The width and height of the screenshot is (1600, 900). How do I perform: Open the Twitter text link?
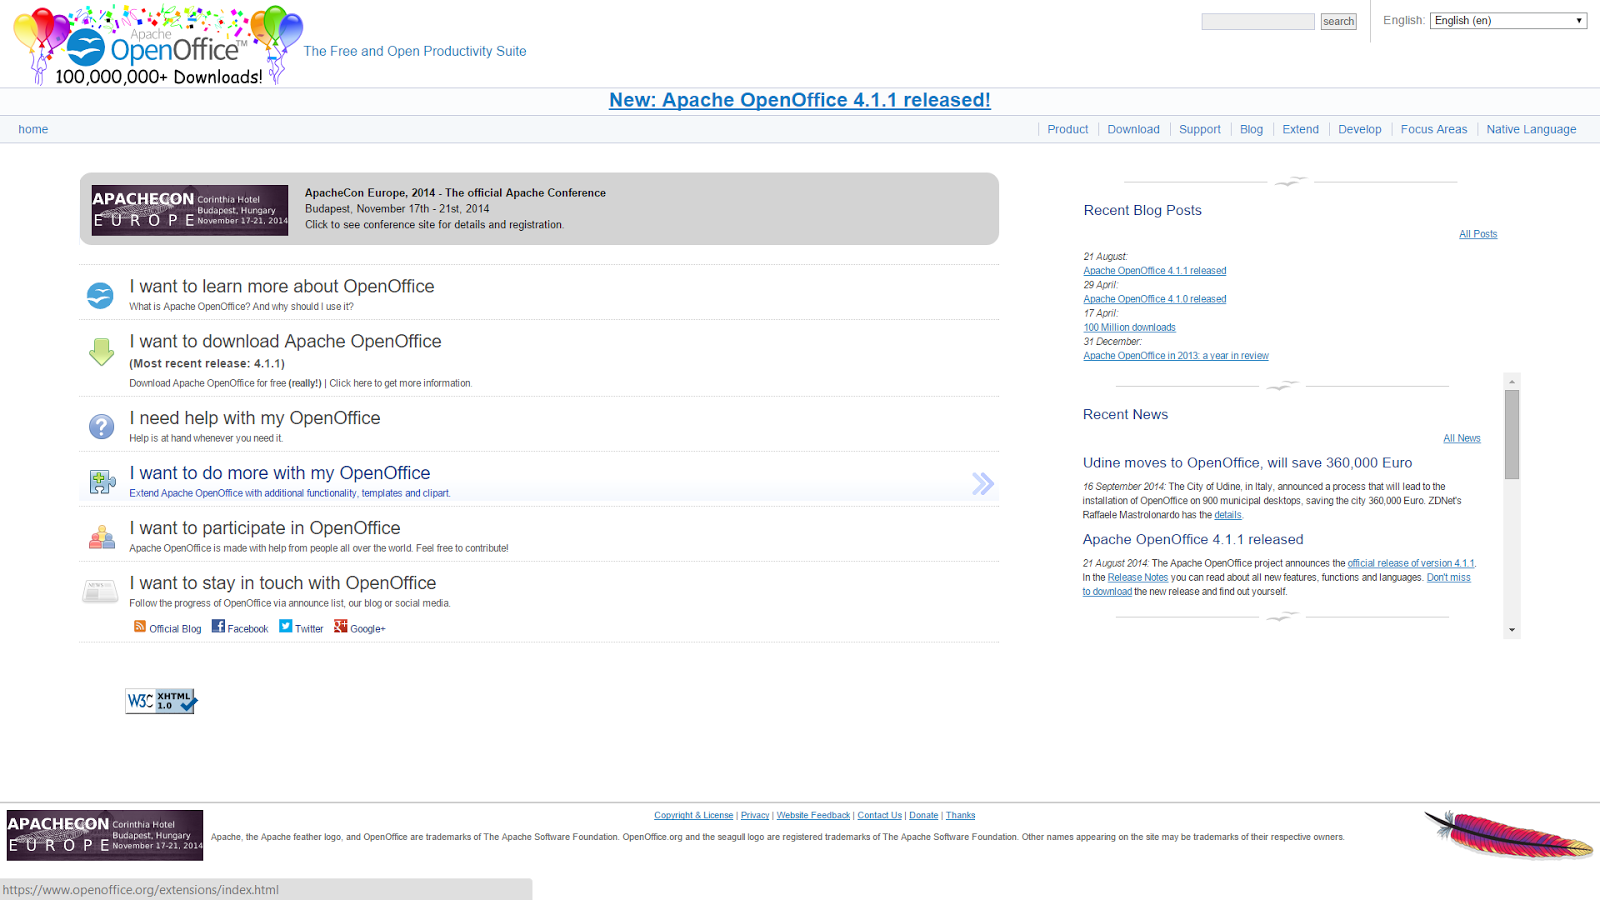tap(309, 629)
